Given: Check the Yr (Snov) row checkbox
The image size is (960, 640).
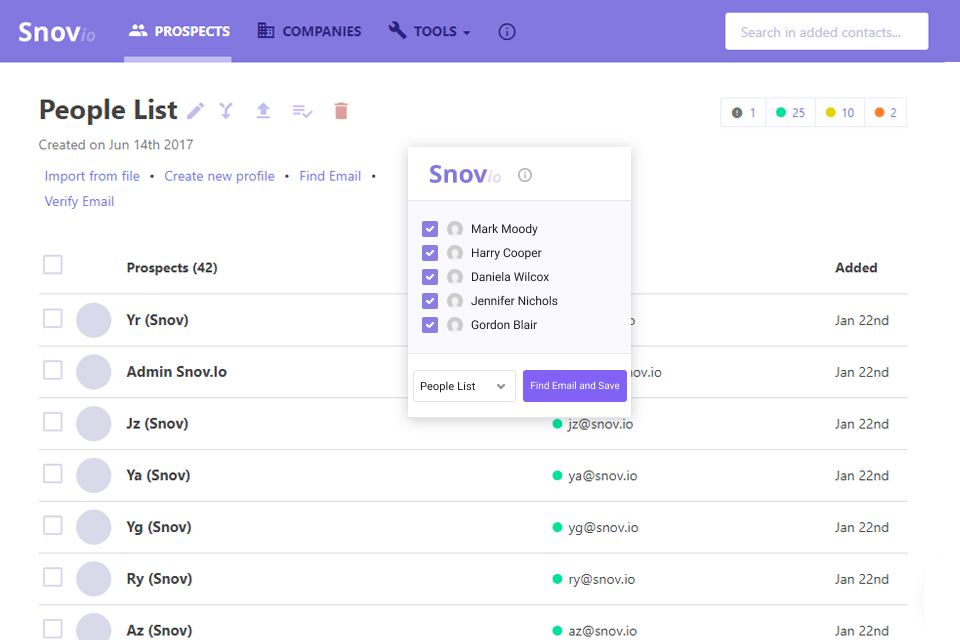Looking at the screenshot, I should pyautogui.click(x=53, y=318).
